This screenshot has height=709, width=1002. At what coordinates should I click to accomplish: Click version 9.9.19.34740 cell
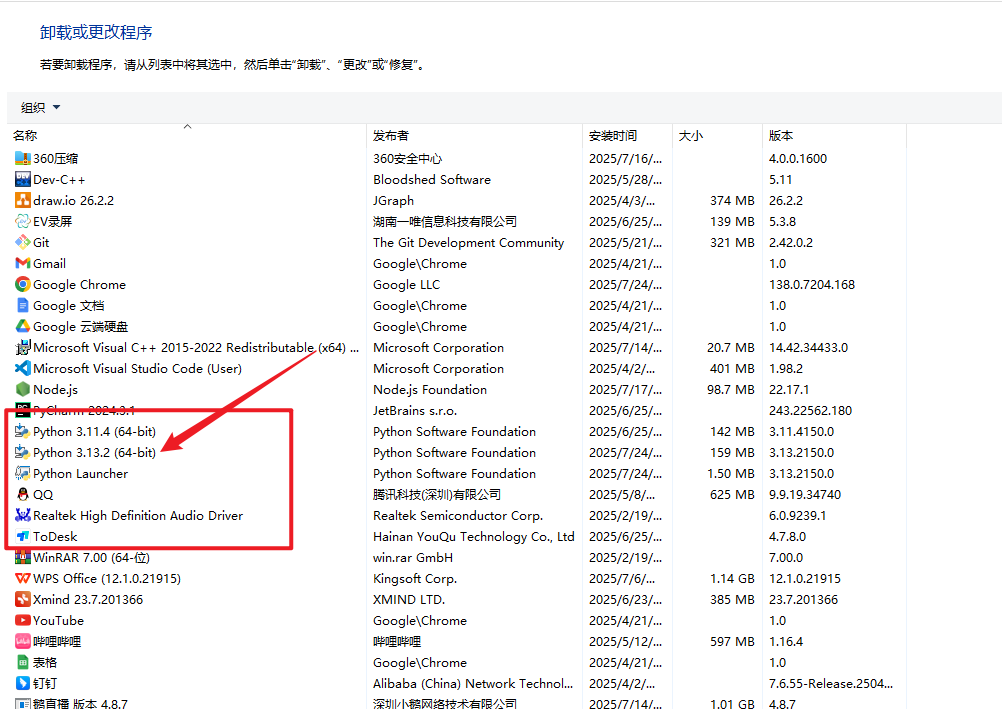(805, 494)
